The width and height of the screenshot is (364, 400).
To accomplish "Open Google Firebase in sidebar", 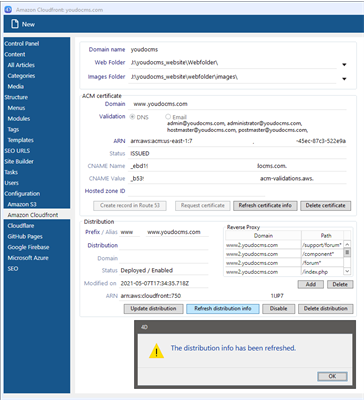I will pyautogui.click(x=28, y=247).
